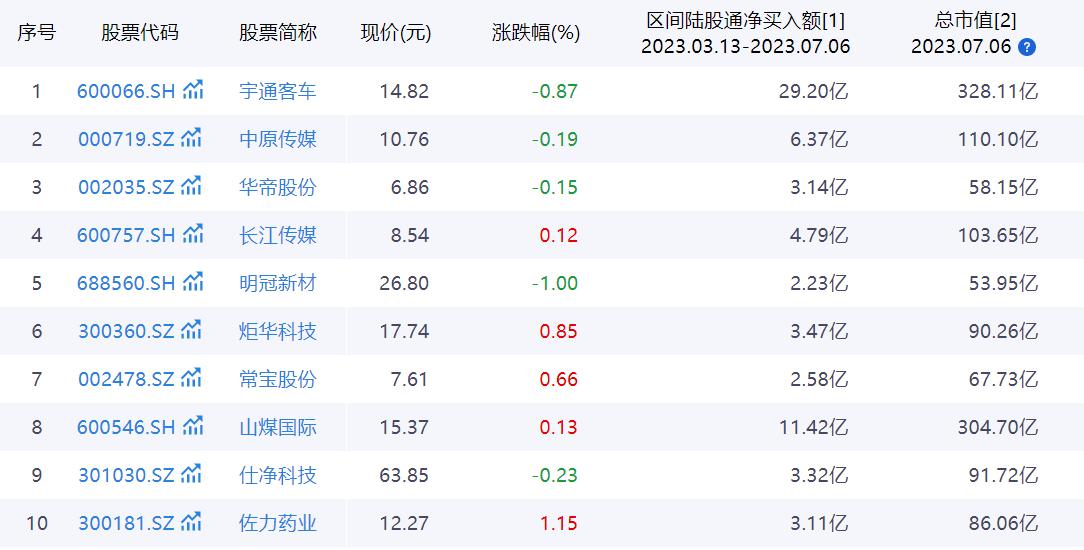The width and height of the screenshot is (1084, 550).
Task: Open stock code link 600066.SH
Action: point(127,91)
